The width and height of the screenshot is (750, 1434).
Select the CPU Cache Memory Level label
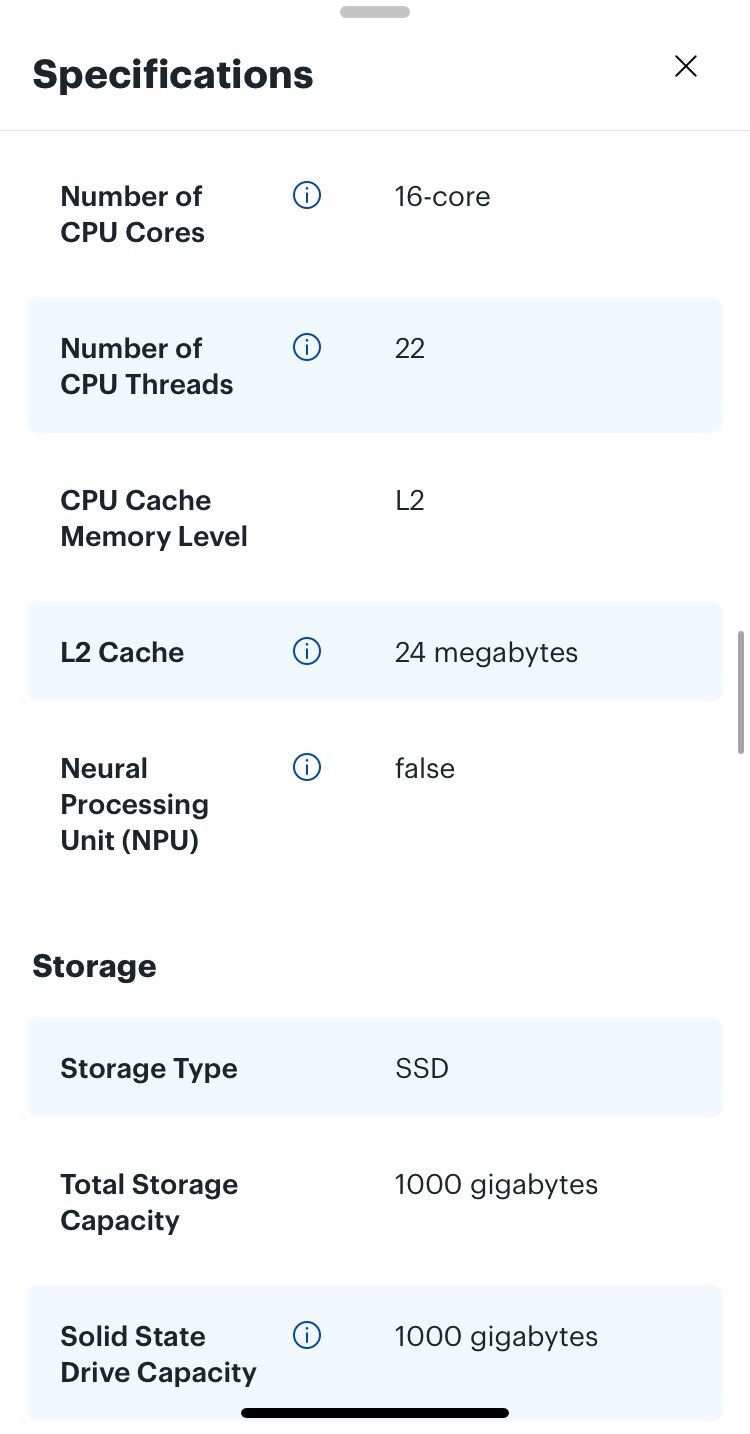[154, 518]
